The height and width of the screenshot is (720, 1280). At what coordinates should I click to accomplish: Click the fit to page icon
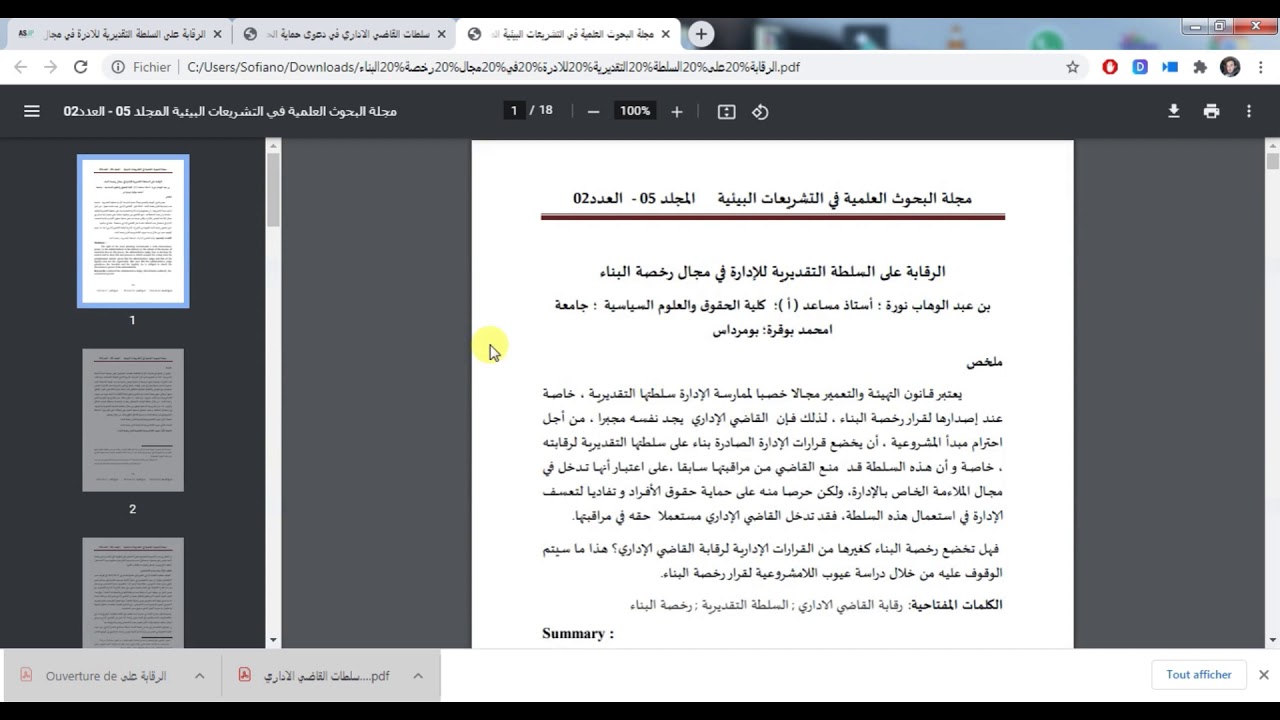click(x=727, y=112)
